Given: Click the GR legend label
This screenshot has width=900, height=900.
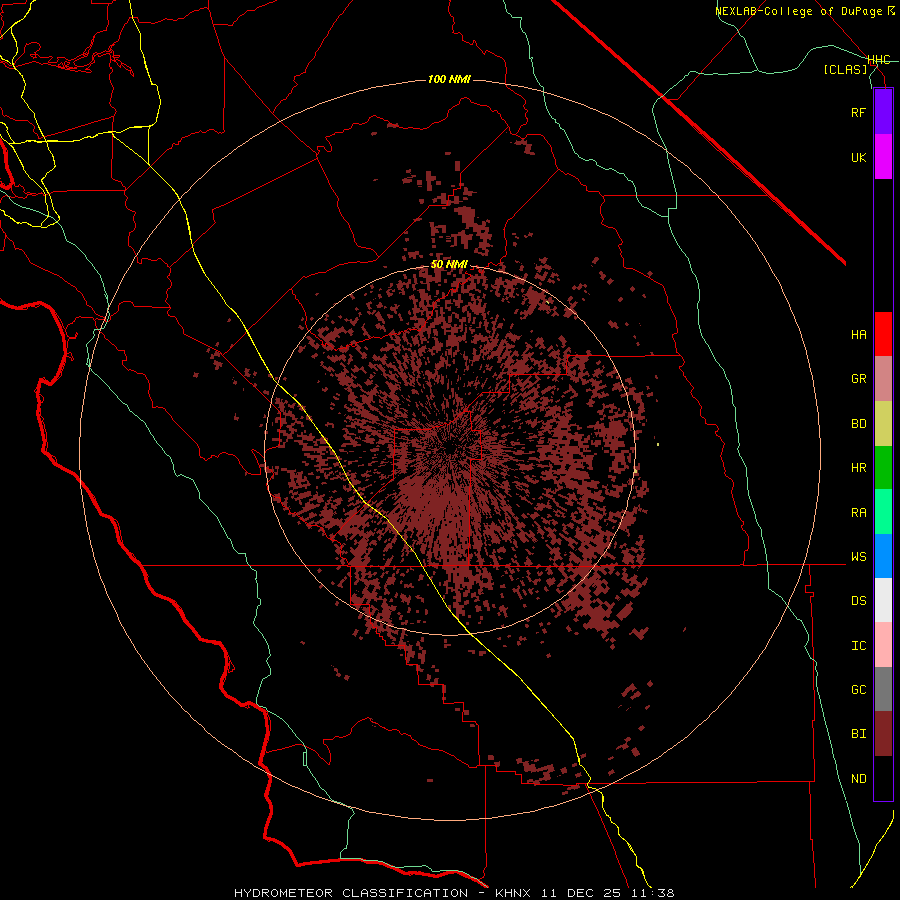Looking at the screenshot, I should (x=858, y=379).
